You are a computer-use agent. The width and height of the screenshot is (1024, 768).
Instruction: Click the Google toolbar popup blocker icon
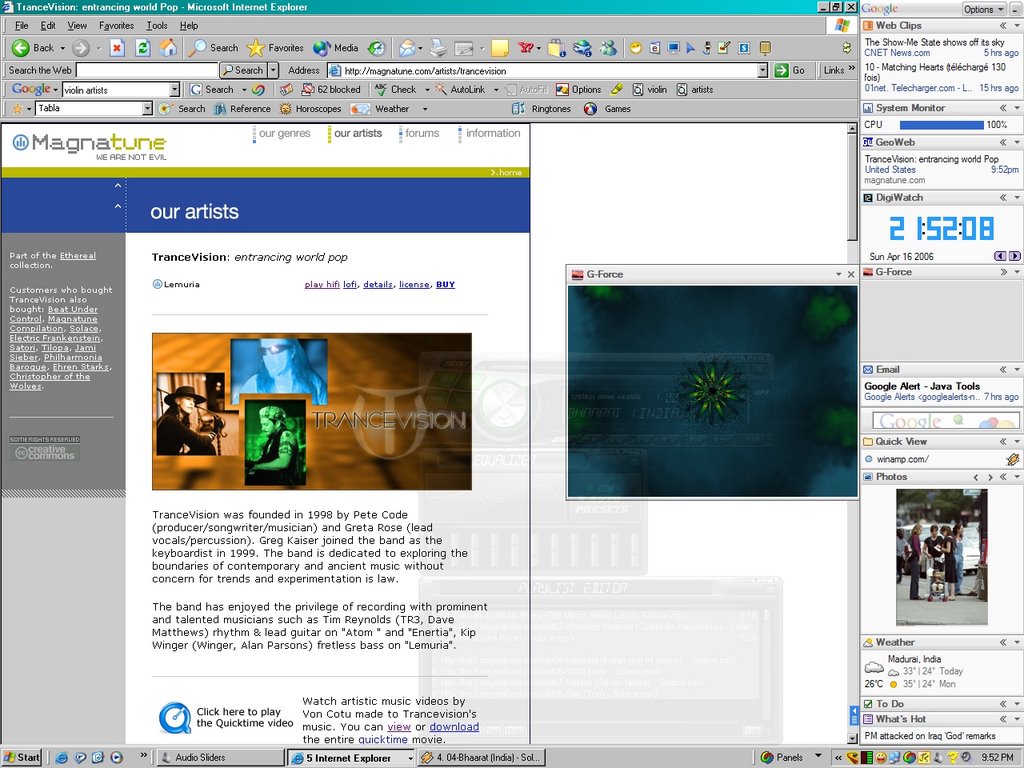tap(308, 89)
